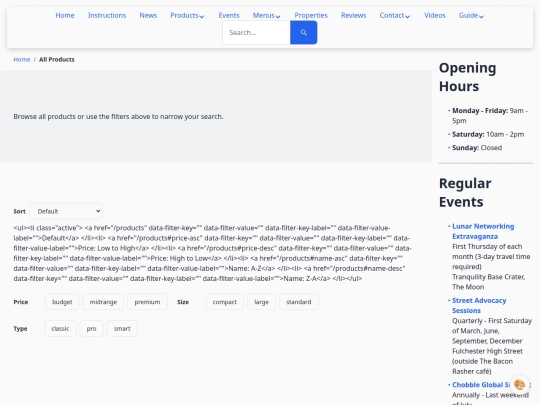540x405 pixels.
Task: Click the Sunday: Closed entry
Action: coord(477,148)
